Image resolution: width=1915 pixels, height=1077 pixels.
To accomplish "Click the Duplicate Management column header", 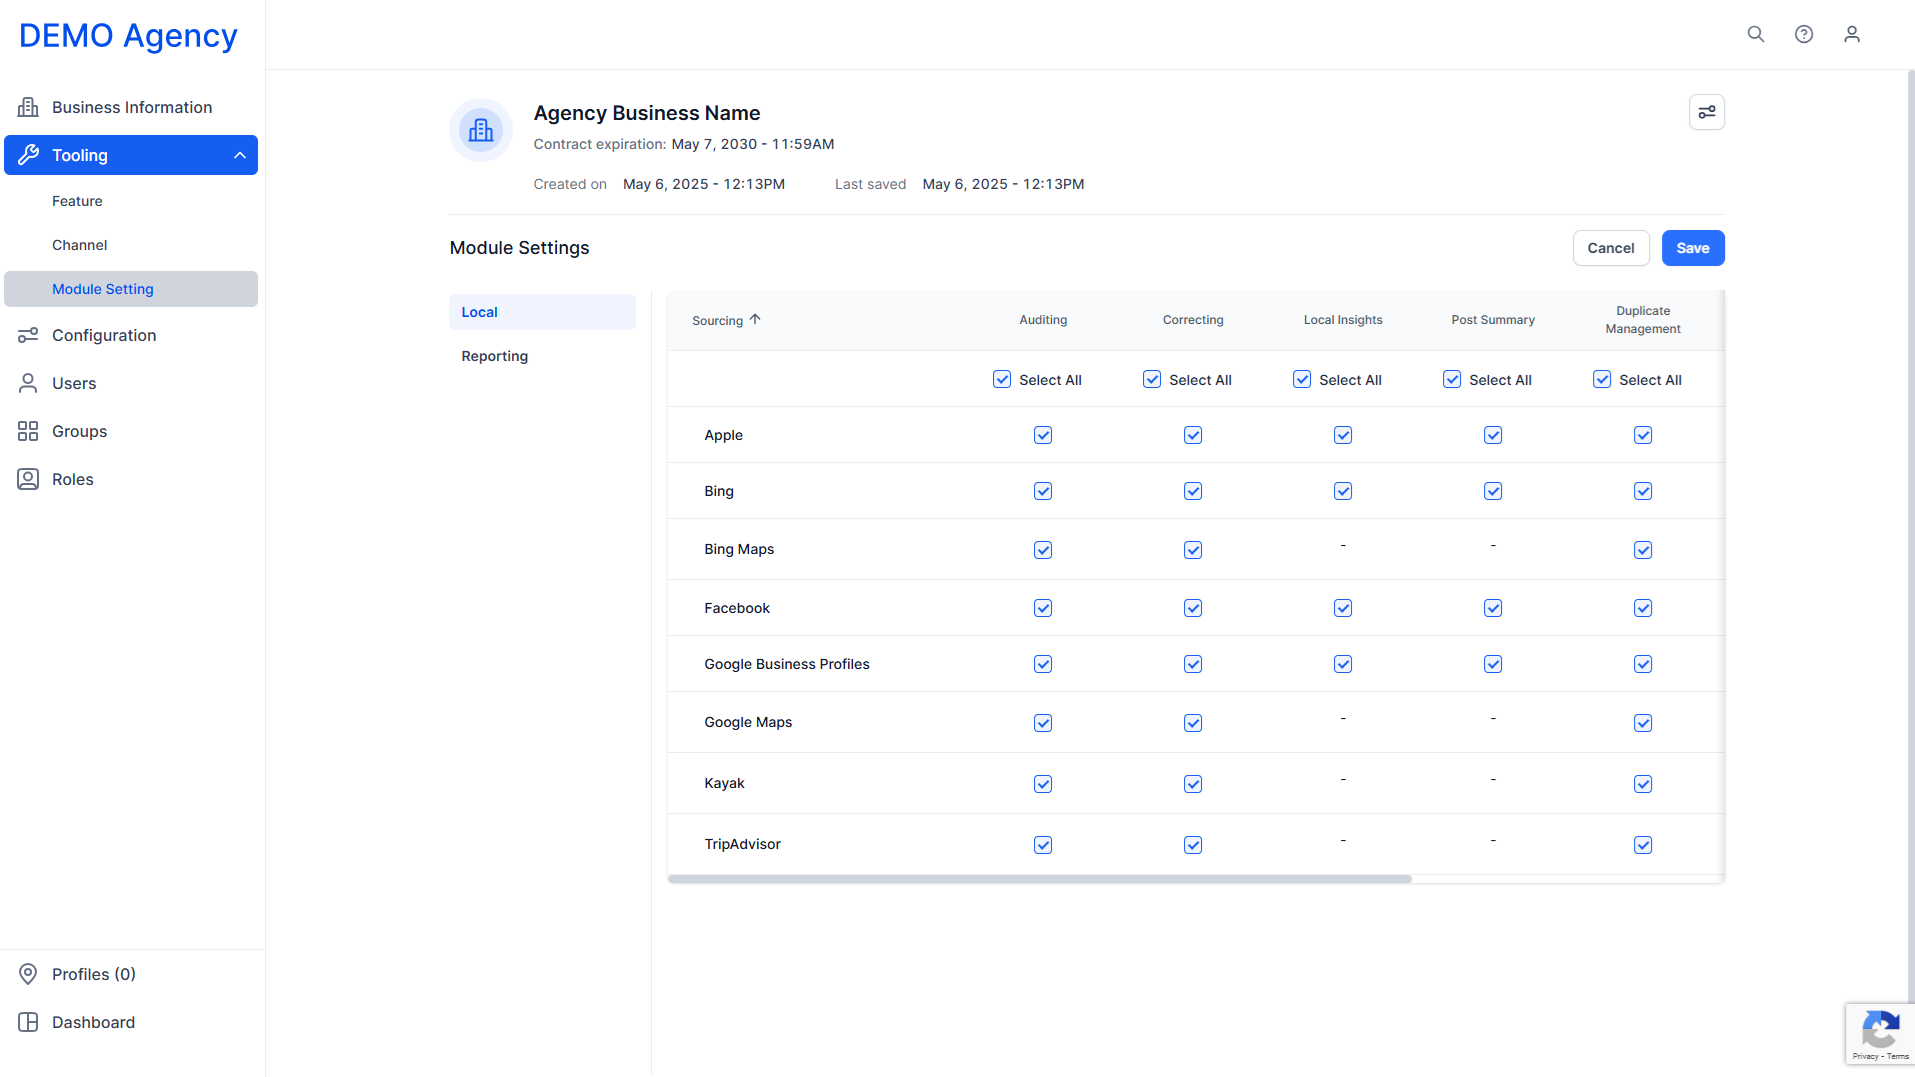I will point(1643,320).
